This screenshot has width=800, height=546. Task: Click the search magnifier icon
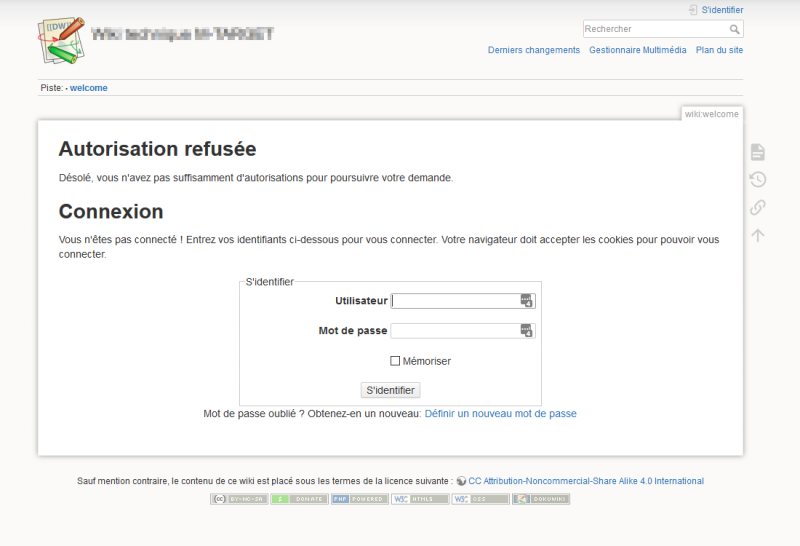pos(735,30)
